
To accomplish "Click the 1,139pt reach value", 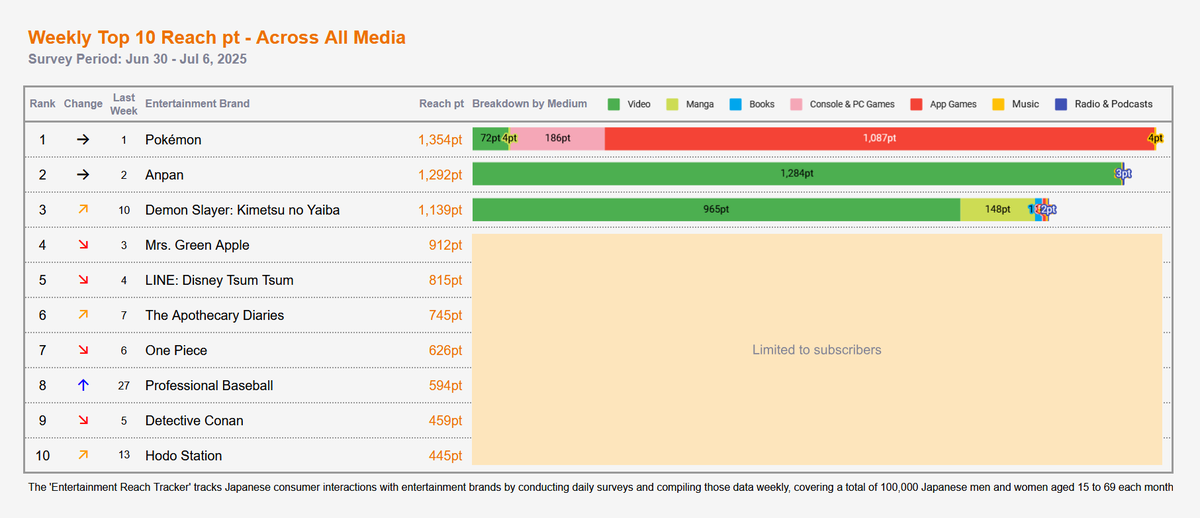I will click(x=441, y=210).
